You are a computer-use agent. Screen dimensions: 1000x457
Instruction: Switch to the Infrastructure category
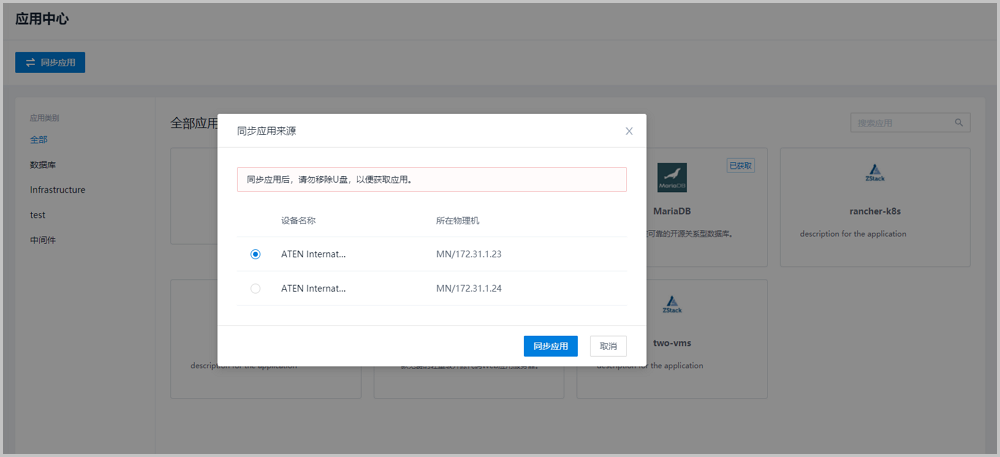(x=57, y=190)
